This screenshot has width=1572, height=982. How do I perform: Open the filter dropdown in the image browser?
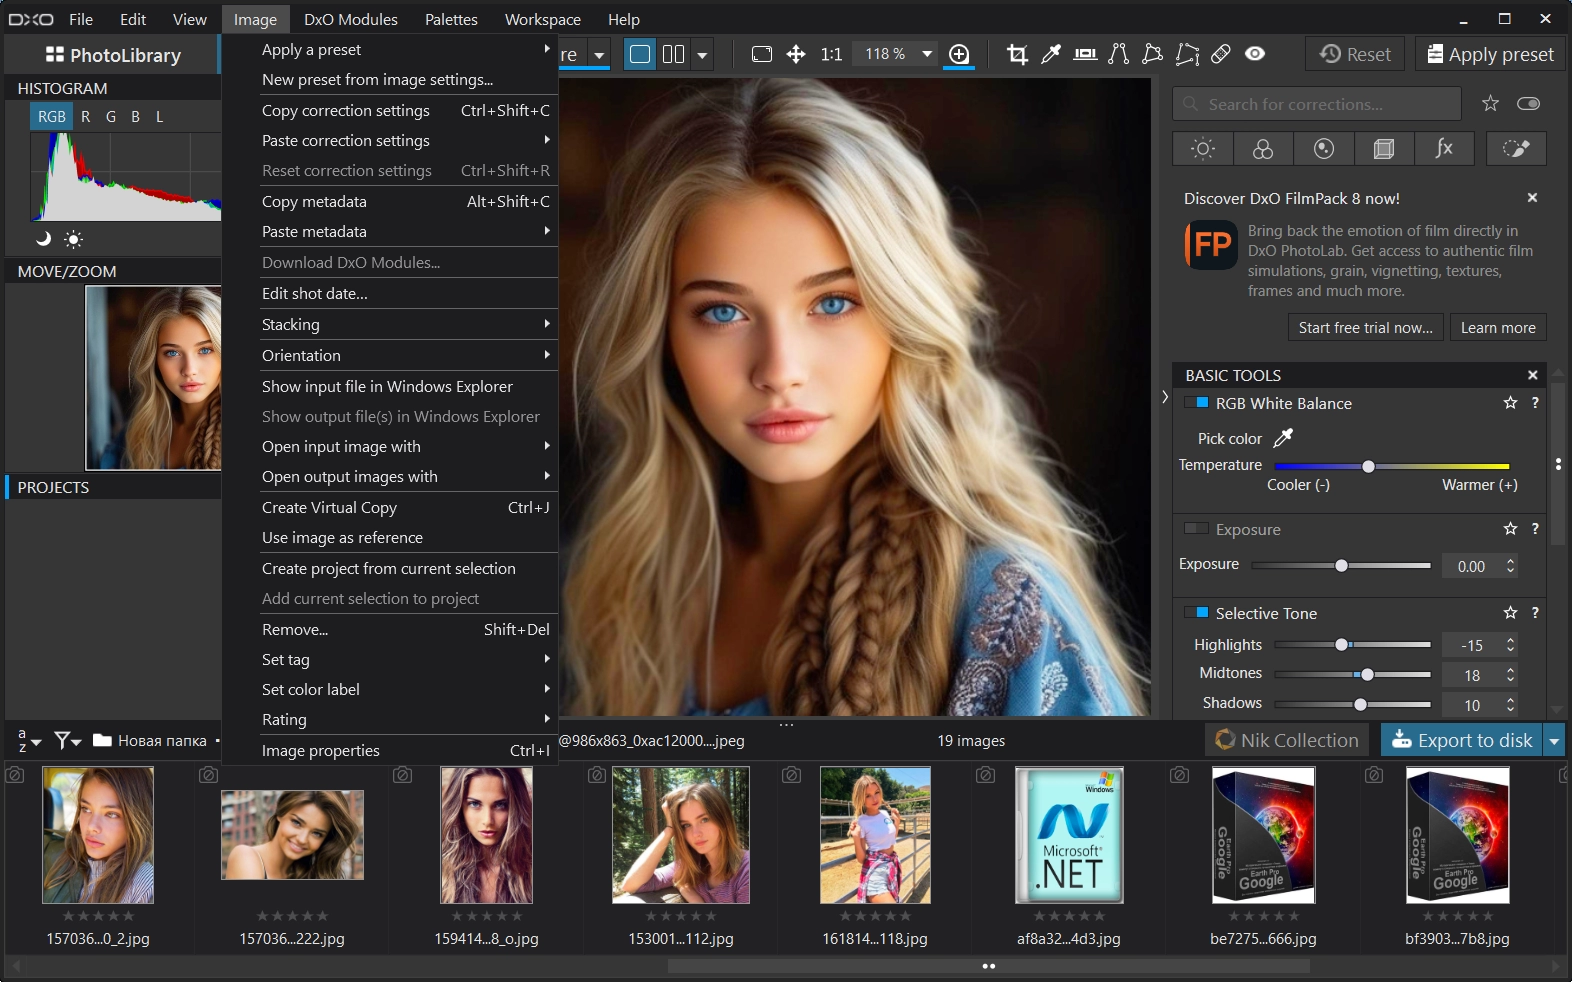(x=67, y=741)
